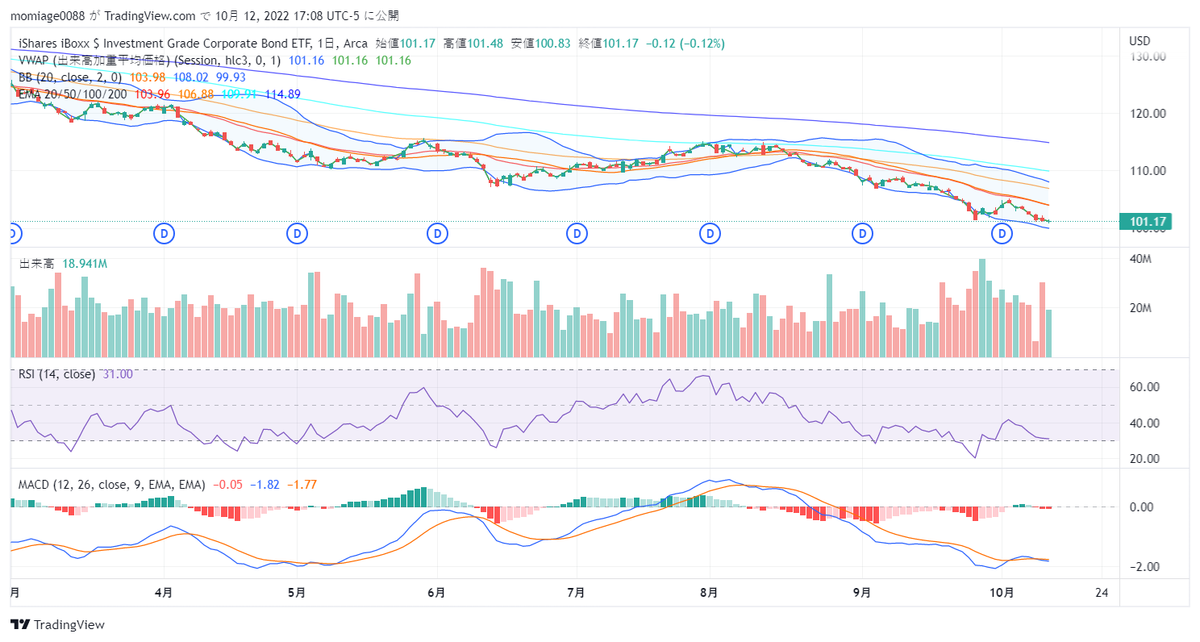
Task: Select the dividend D marker above 10月
Action: pos(1001,233)
